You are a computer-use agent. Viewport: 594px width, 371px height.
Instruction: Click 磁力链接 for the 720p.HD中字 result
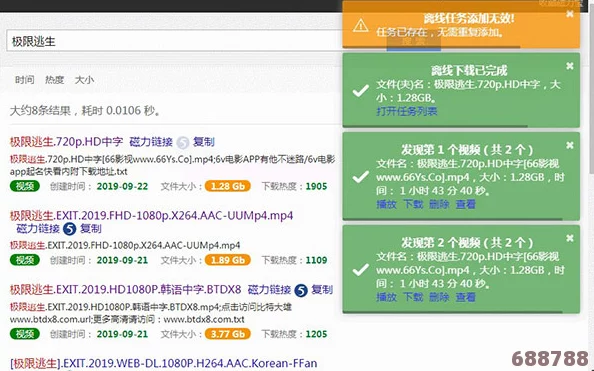click(x=151, y=142)
